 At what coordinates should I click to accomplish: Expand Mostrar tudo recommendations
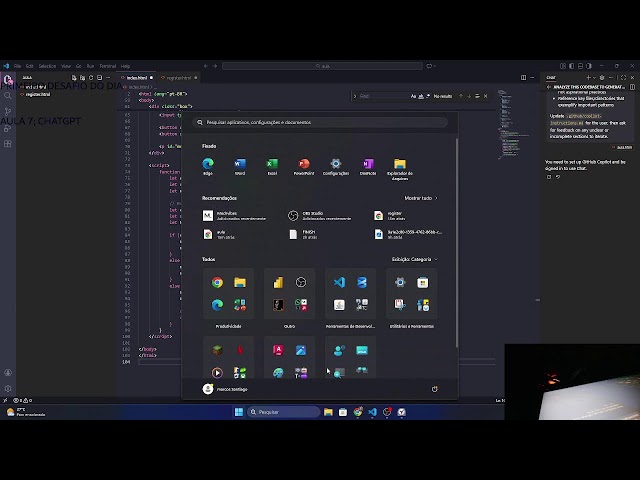[421, 198]
